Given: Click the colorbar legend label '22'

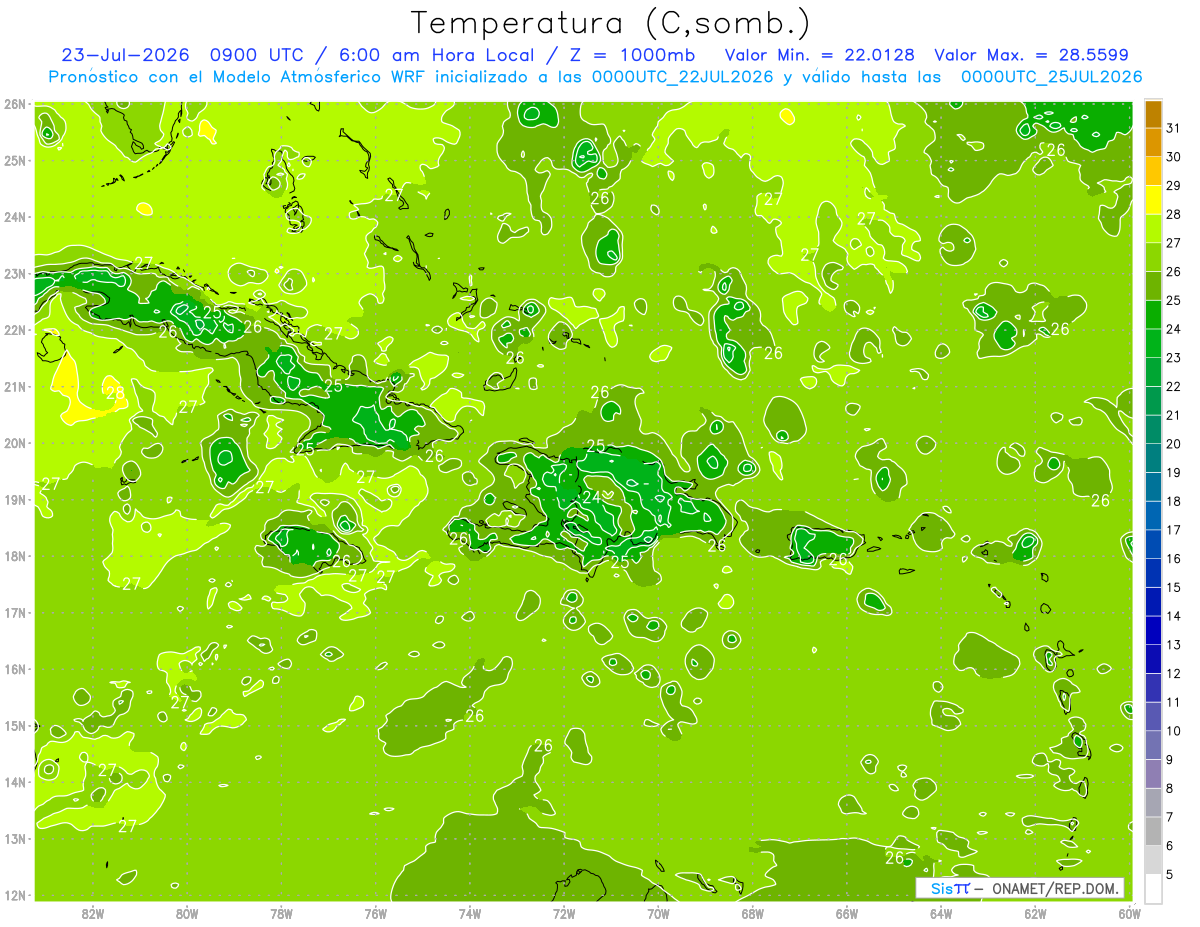Looking at the screenshot, I should click(1174, 387).
